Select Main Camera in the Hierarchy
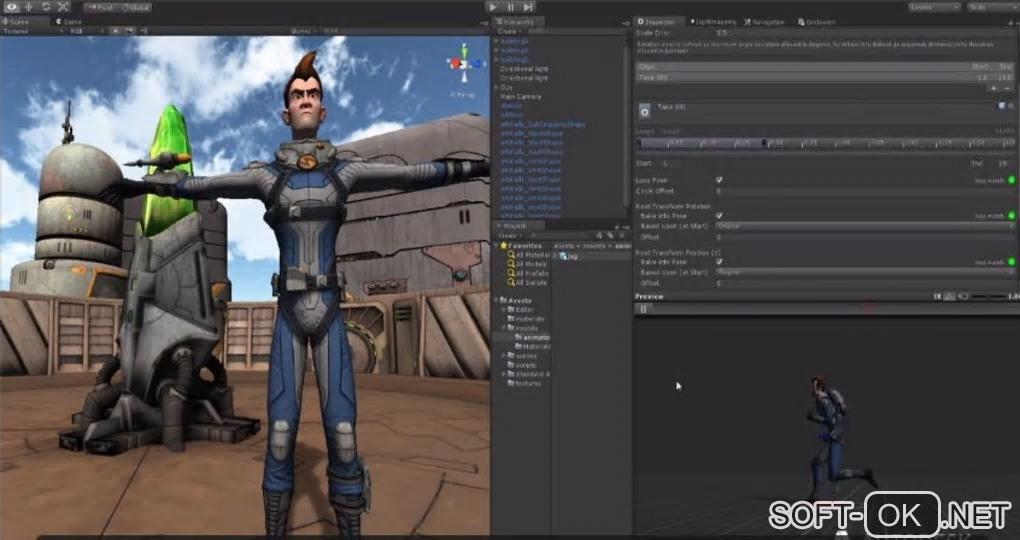The height and width of the screenshot is (540, 1020). tap(520, 96)
